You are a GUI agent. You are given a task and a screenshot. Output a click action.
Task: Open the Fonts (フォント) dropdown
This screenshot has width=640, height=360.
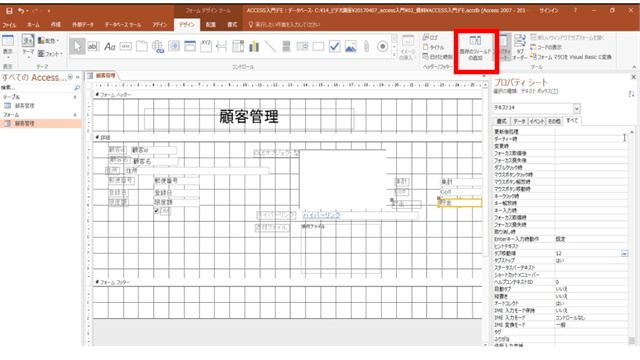click(50, 53)
